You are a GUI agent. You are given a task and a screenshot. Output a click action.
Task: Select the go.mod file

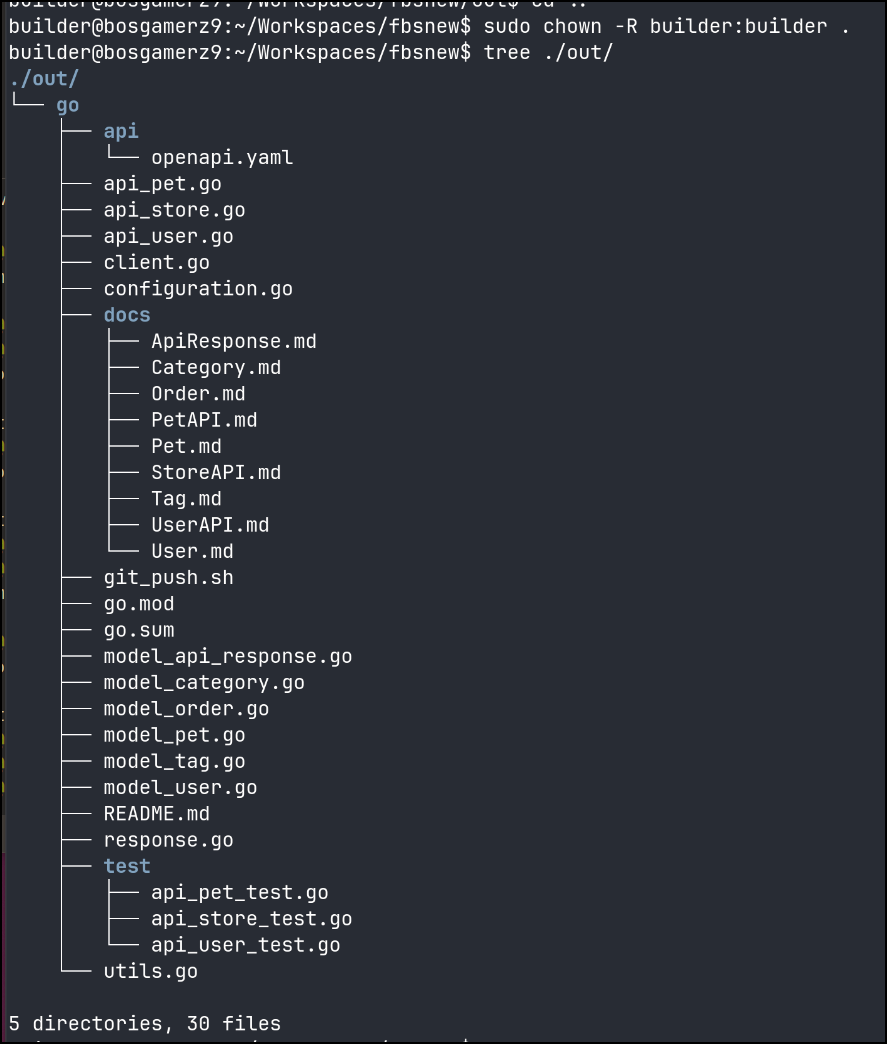(139, 604)
